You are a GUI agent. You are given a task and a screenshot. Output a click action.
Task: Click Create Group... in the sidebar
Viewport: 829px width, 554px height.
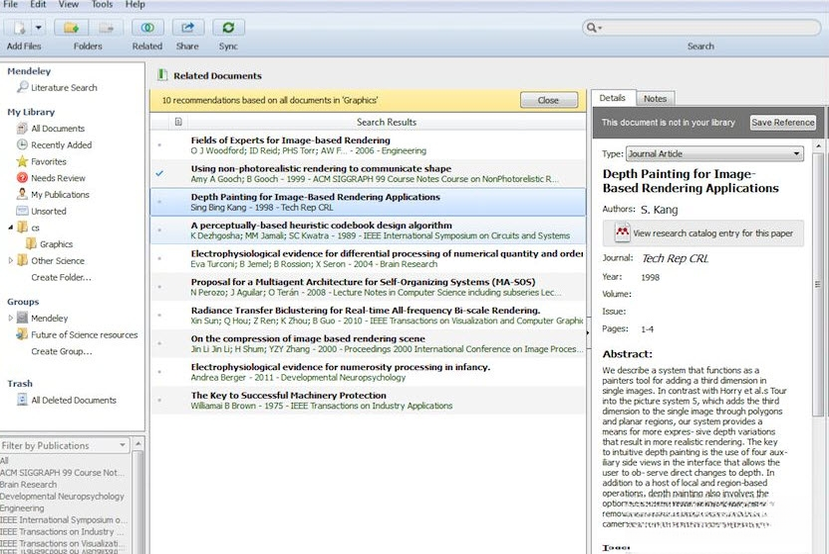[61, 351]
